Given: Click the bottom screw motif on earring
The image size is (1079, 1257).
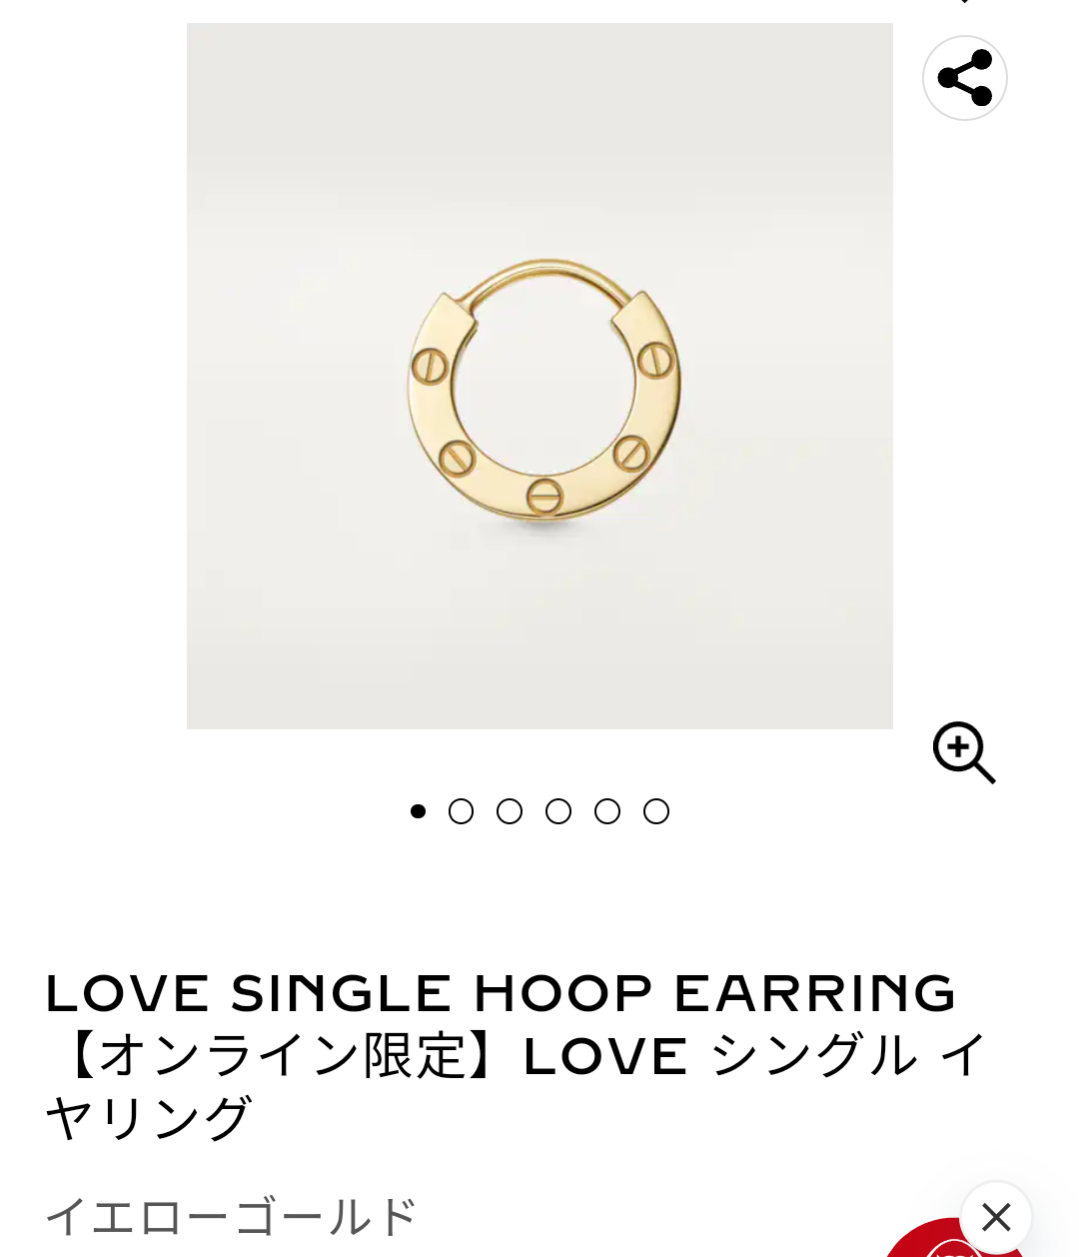Looking at the screenshot, I should (544, 495).
